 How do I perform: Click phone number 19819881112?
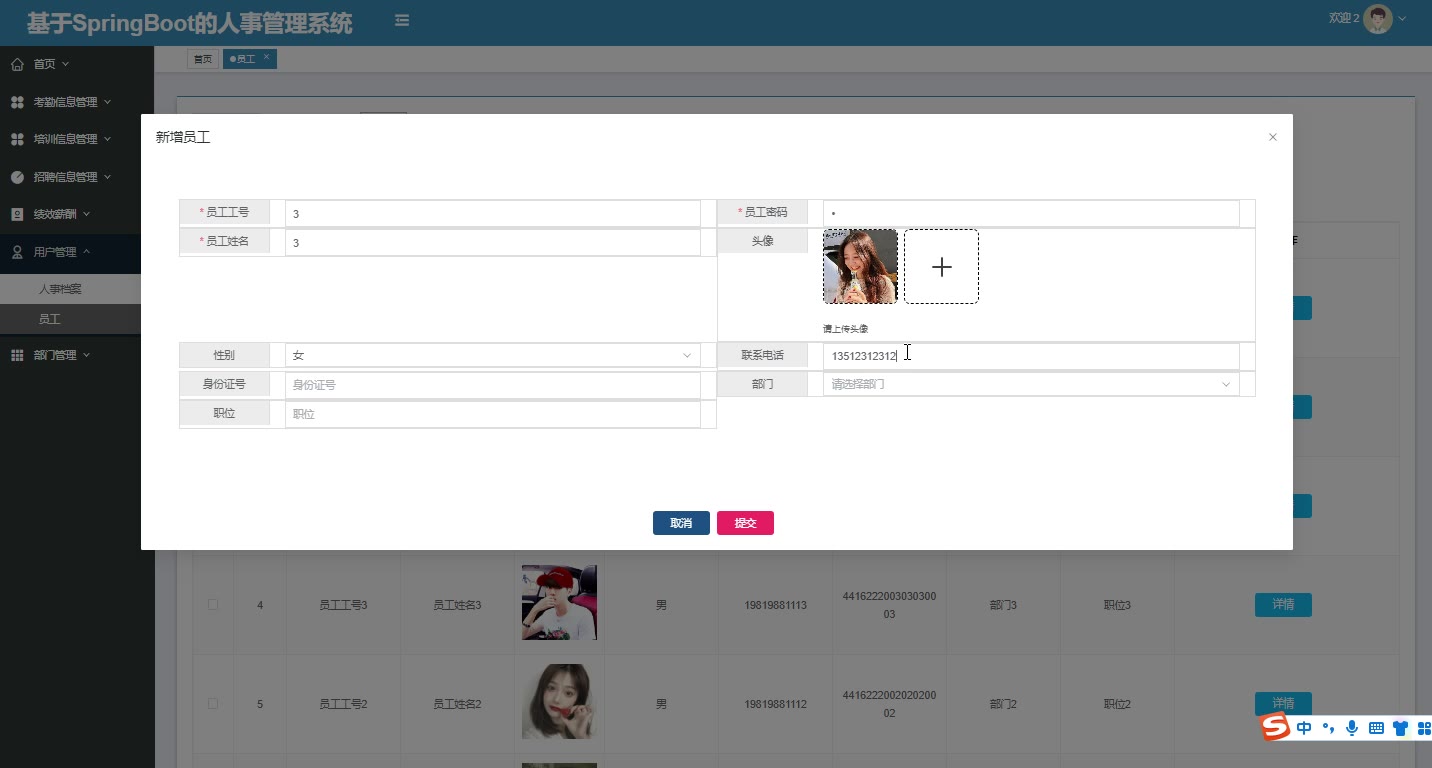[775, 704]
